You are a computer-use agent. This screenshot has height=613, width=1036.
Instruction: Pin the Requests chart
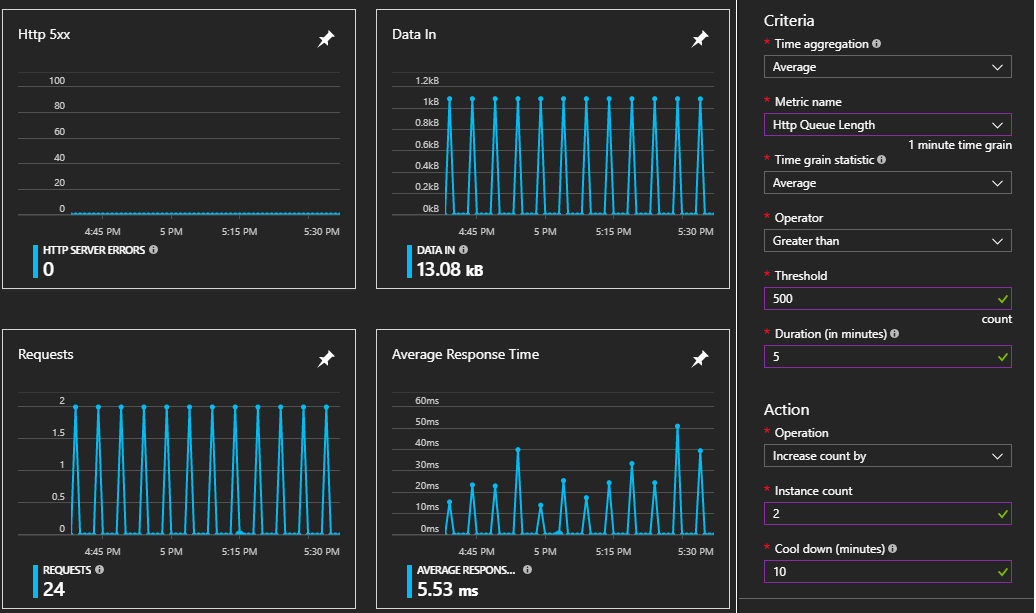[x=326, y=358]
